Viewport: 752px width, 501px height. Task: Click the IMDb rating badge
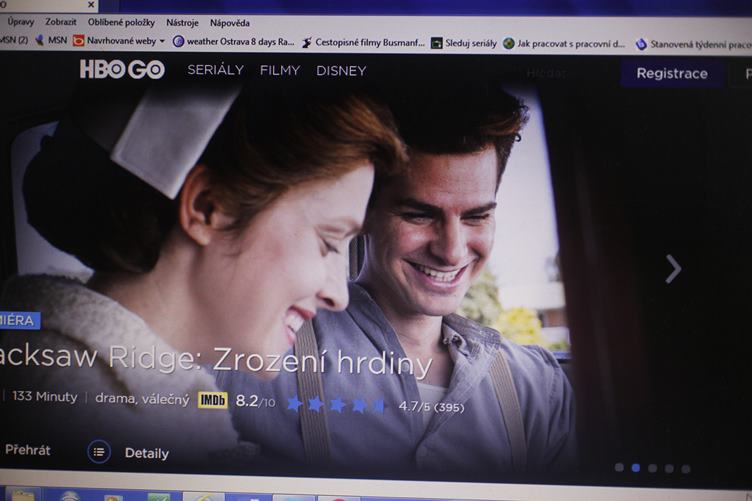point(212,400)
